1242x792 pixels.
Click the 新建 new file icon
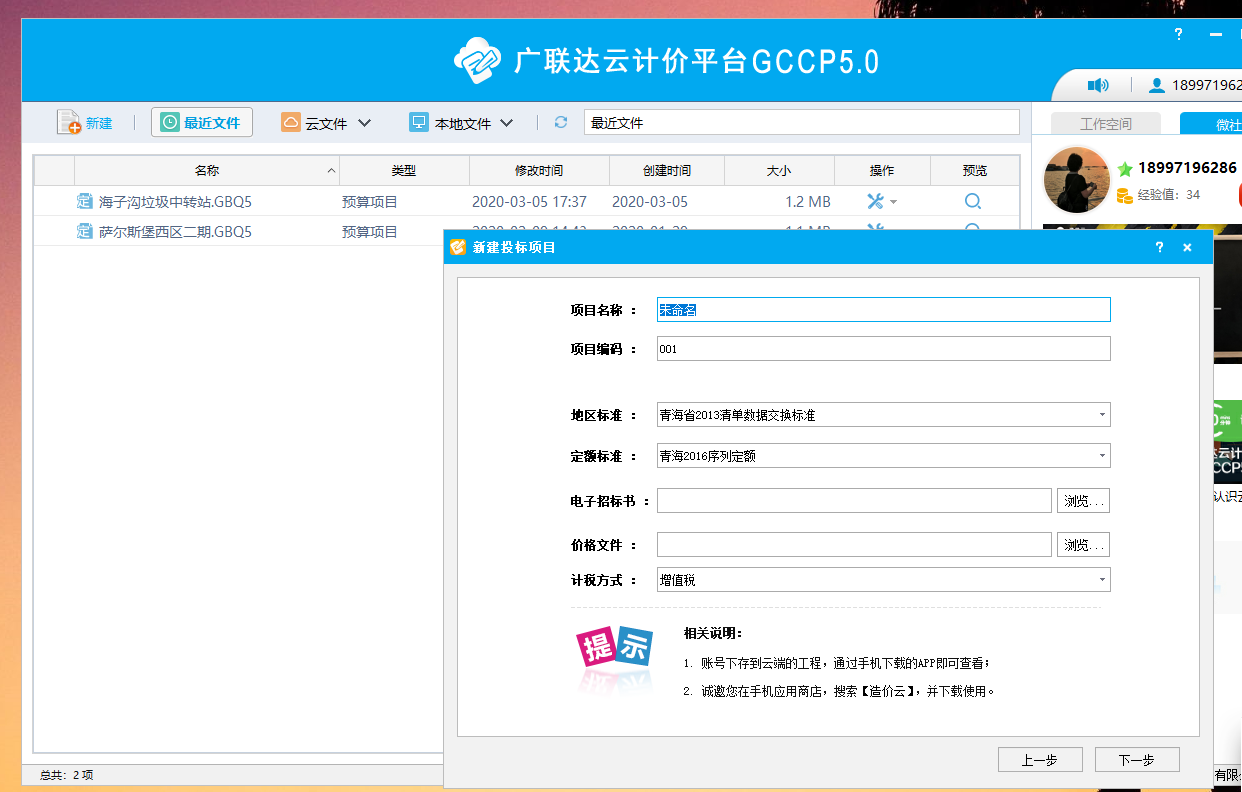[69, 122]
